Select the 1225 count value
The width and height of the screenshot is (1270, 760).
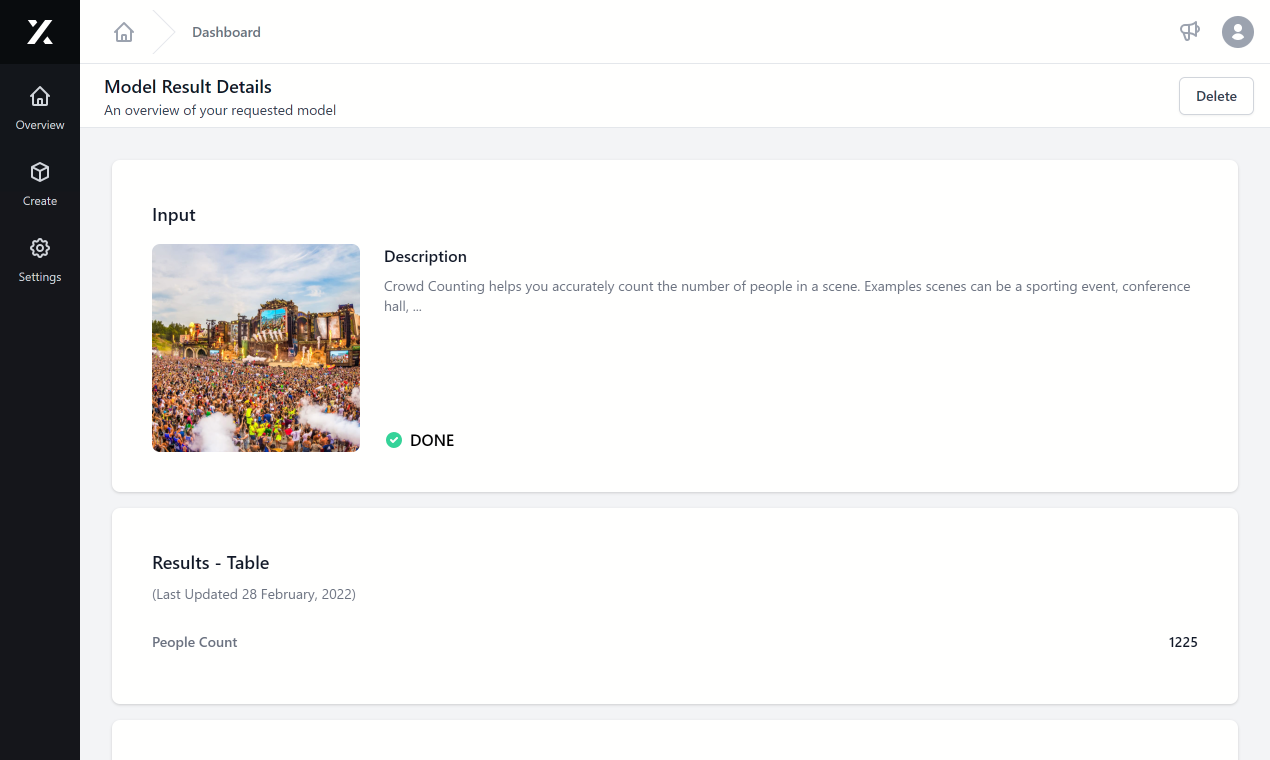tap(1183, 642)
